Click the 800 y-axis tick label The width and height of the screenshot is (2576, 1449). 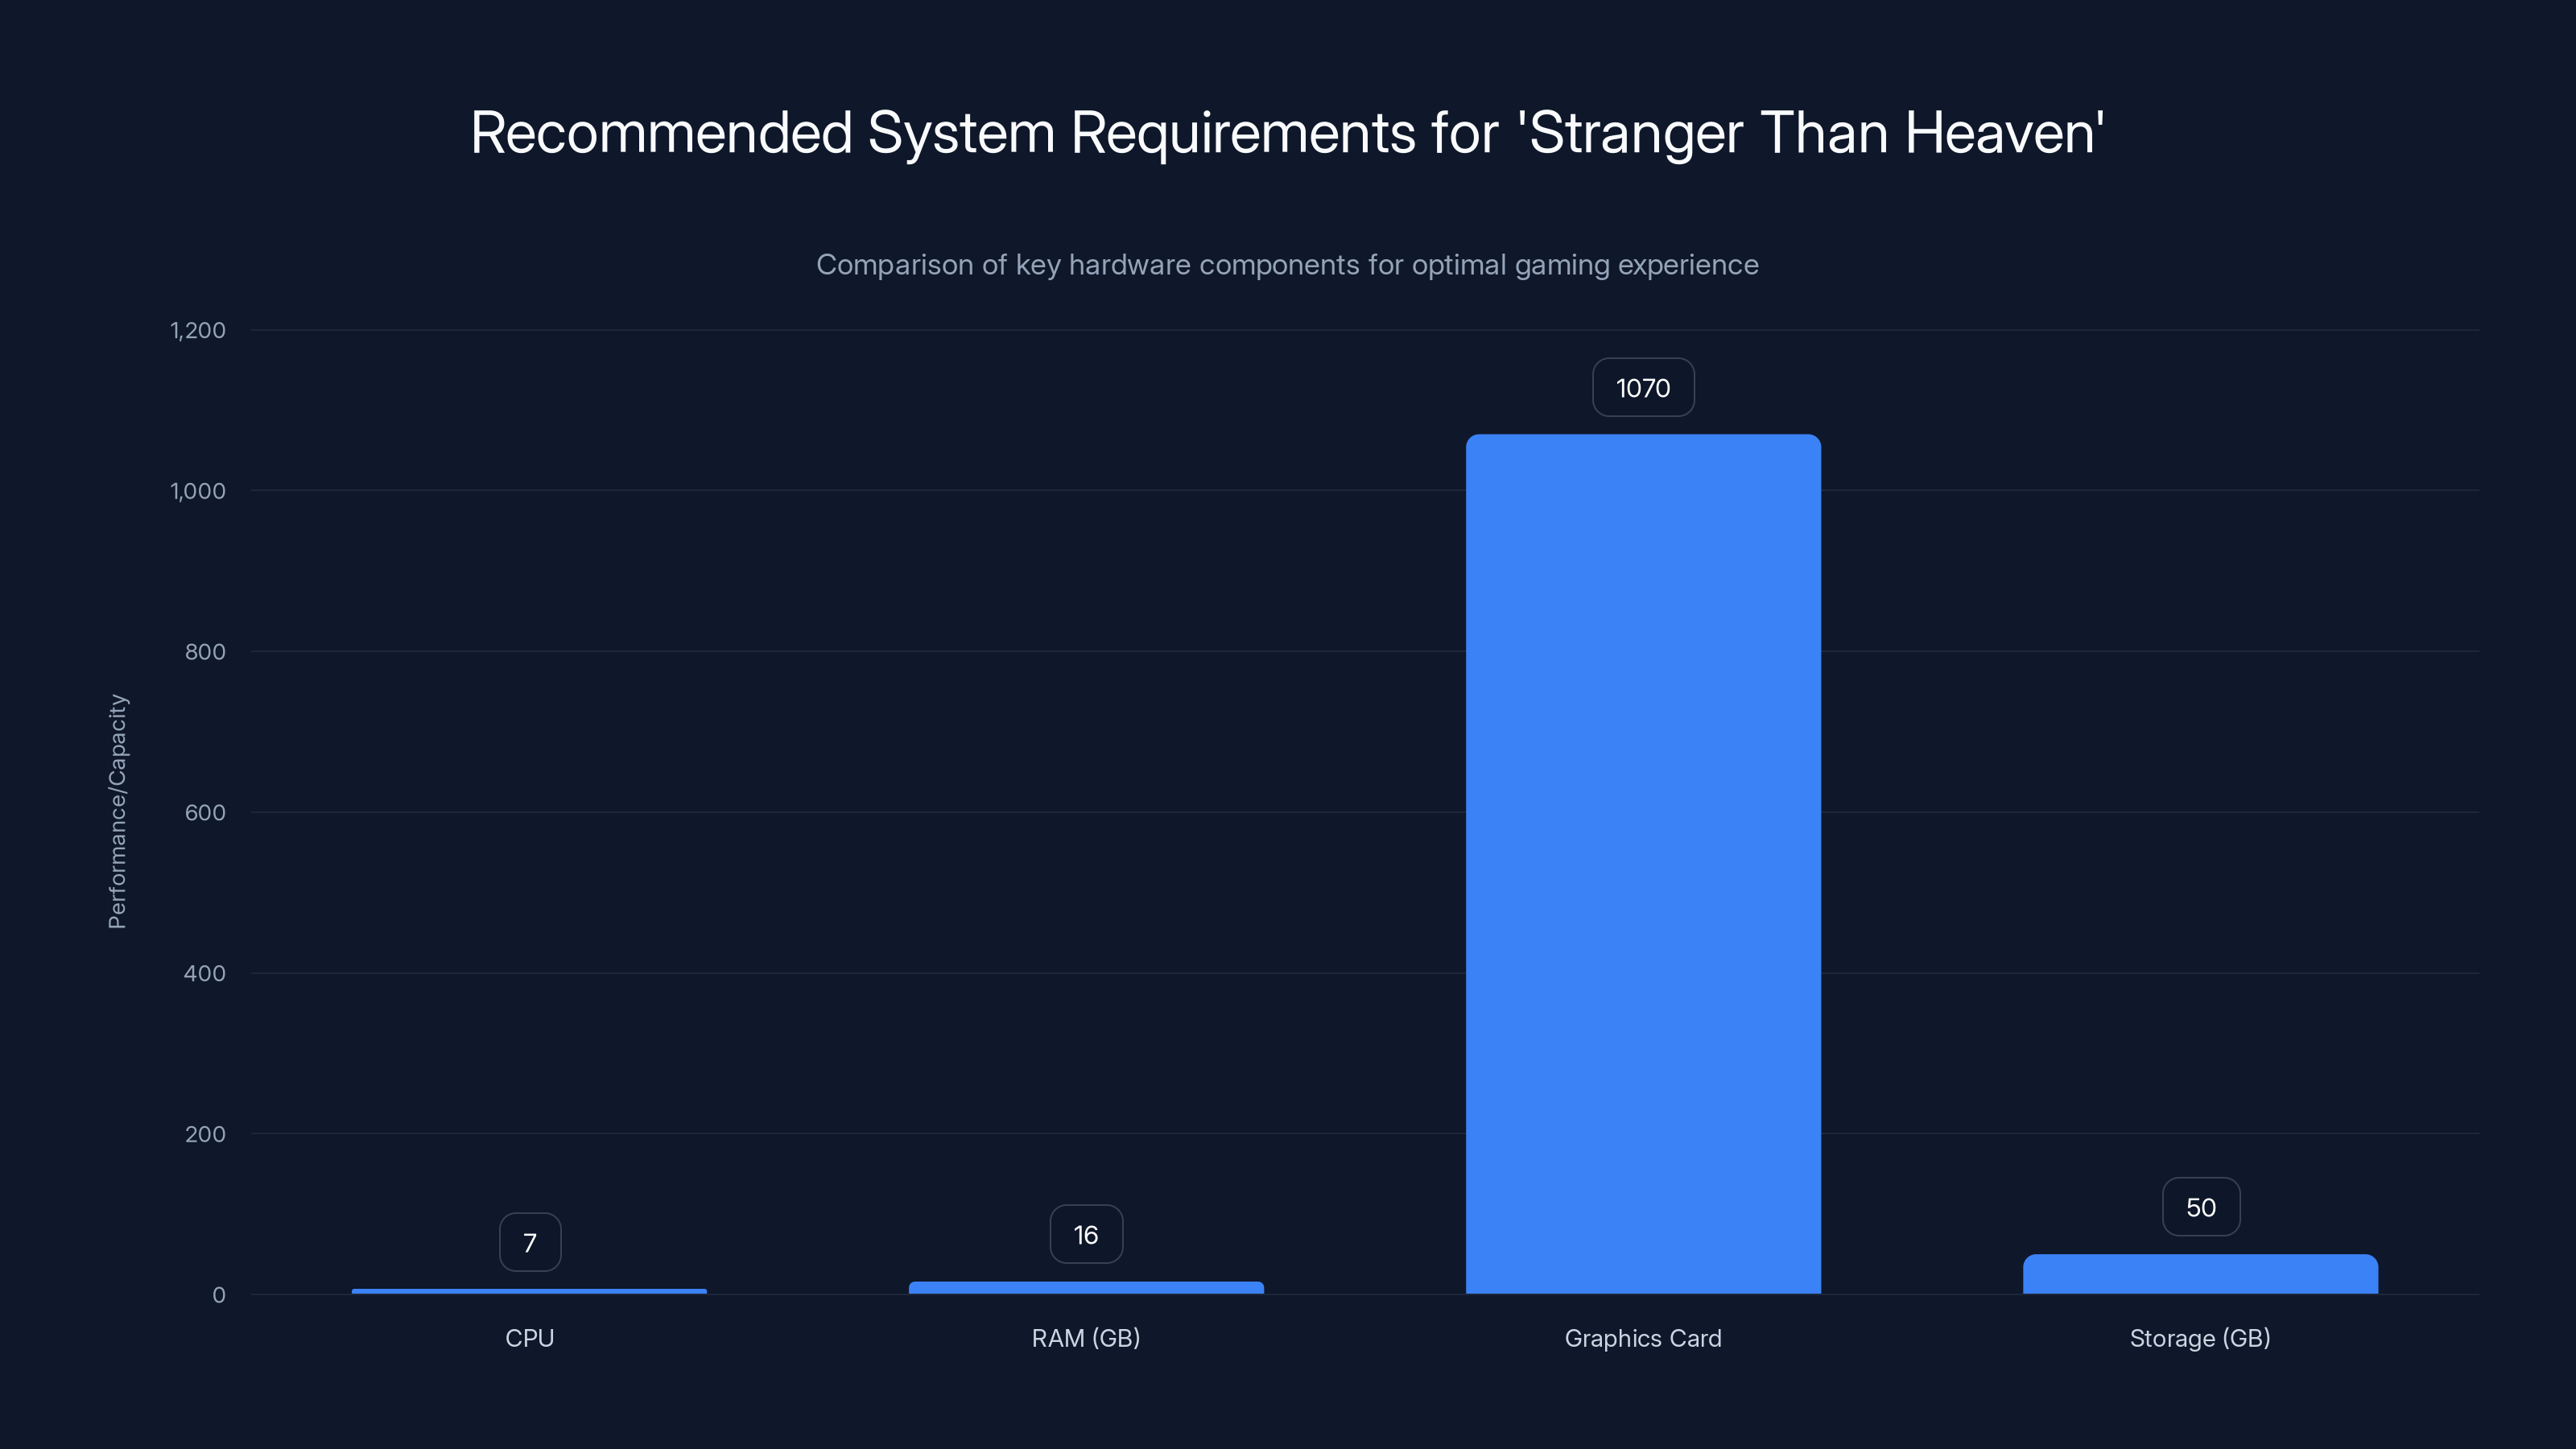[205, 652]
